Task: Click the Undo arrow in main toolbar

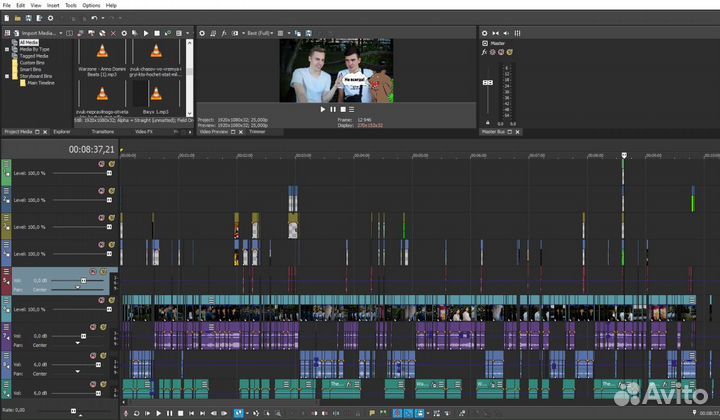Action: coord(95,18)
